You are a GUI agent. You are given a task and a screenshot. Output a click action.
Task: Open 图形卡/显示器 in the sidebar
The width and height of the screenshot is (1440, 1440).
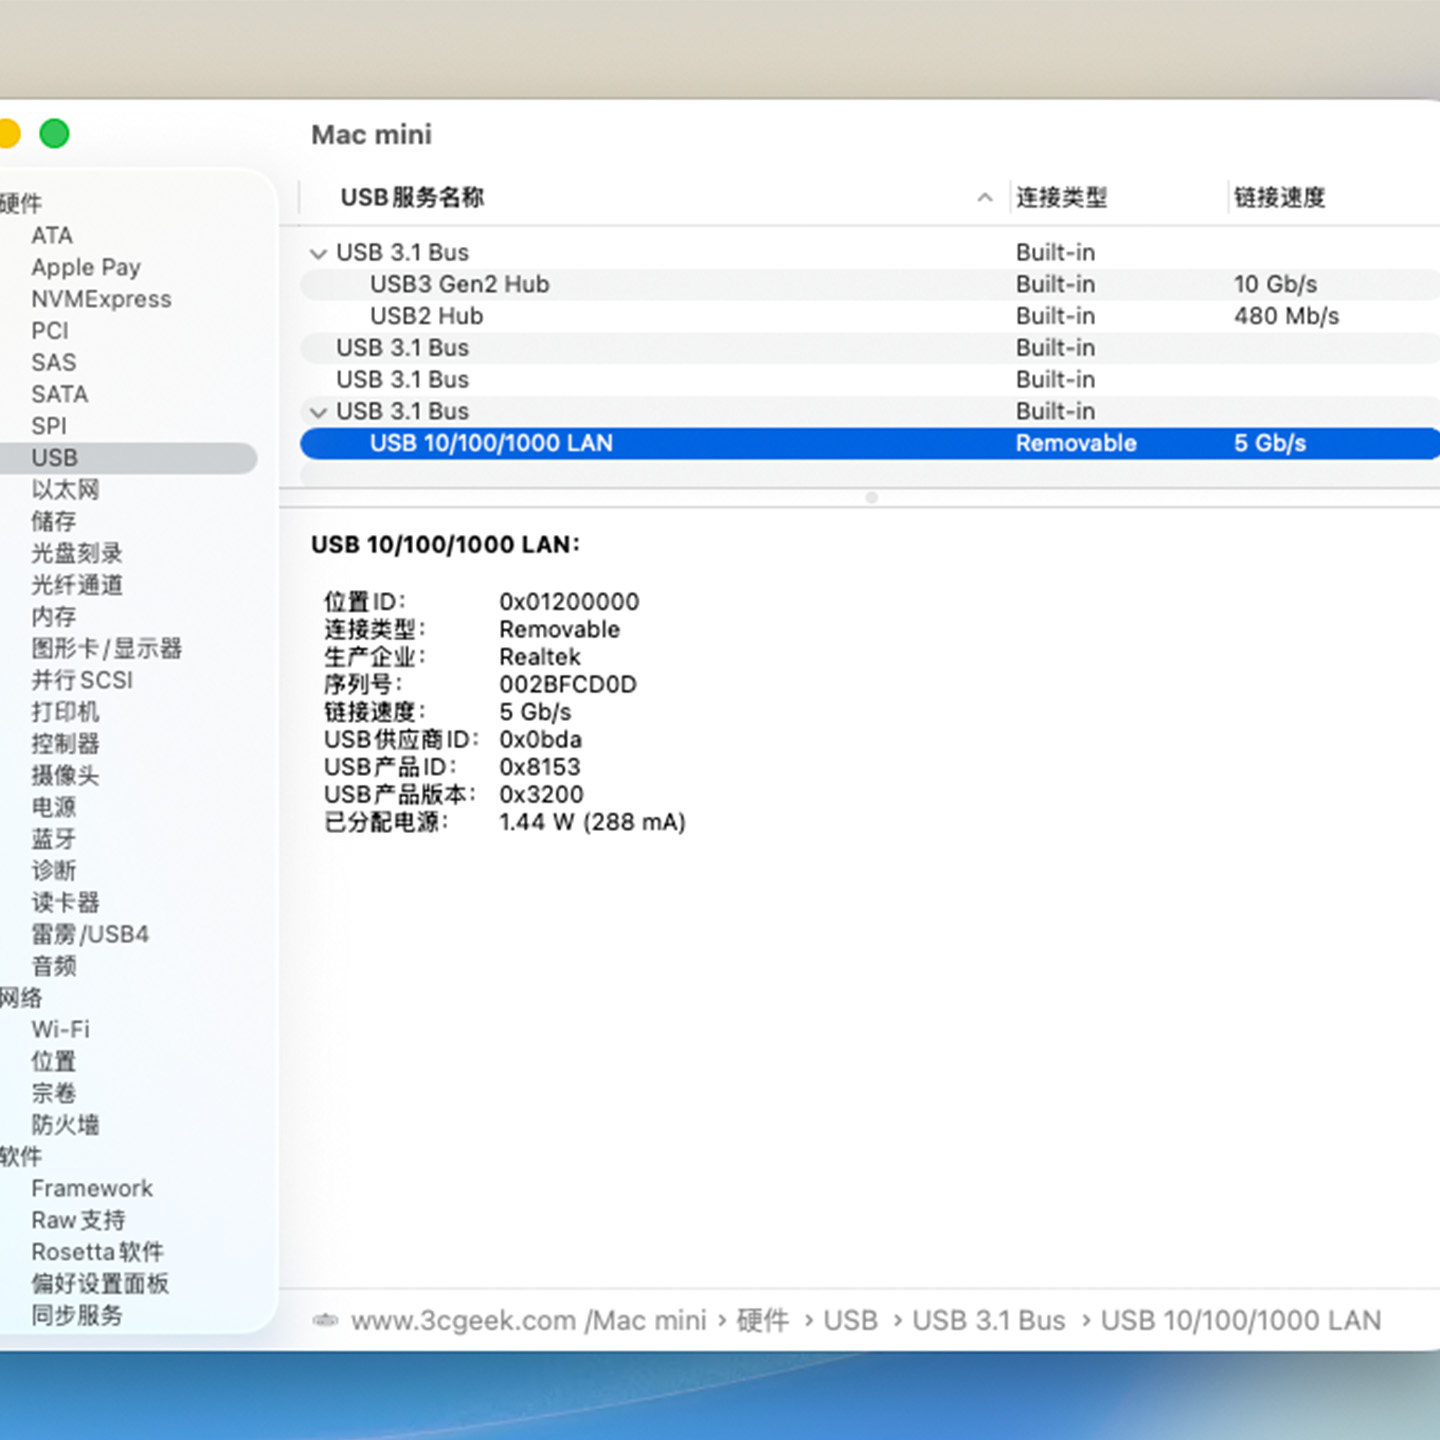point(106,648)
